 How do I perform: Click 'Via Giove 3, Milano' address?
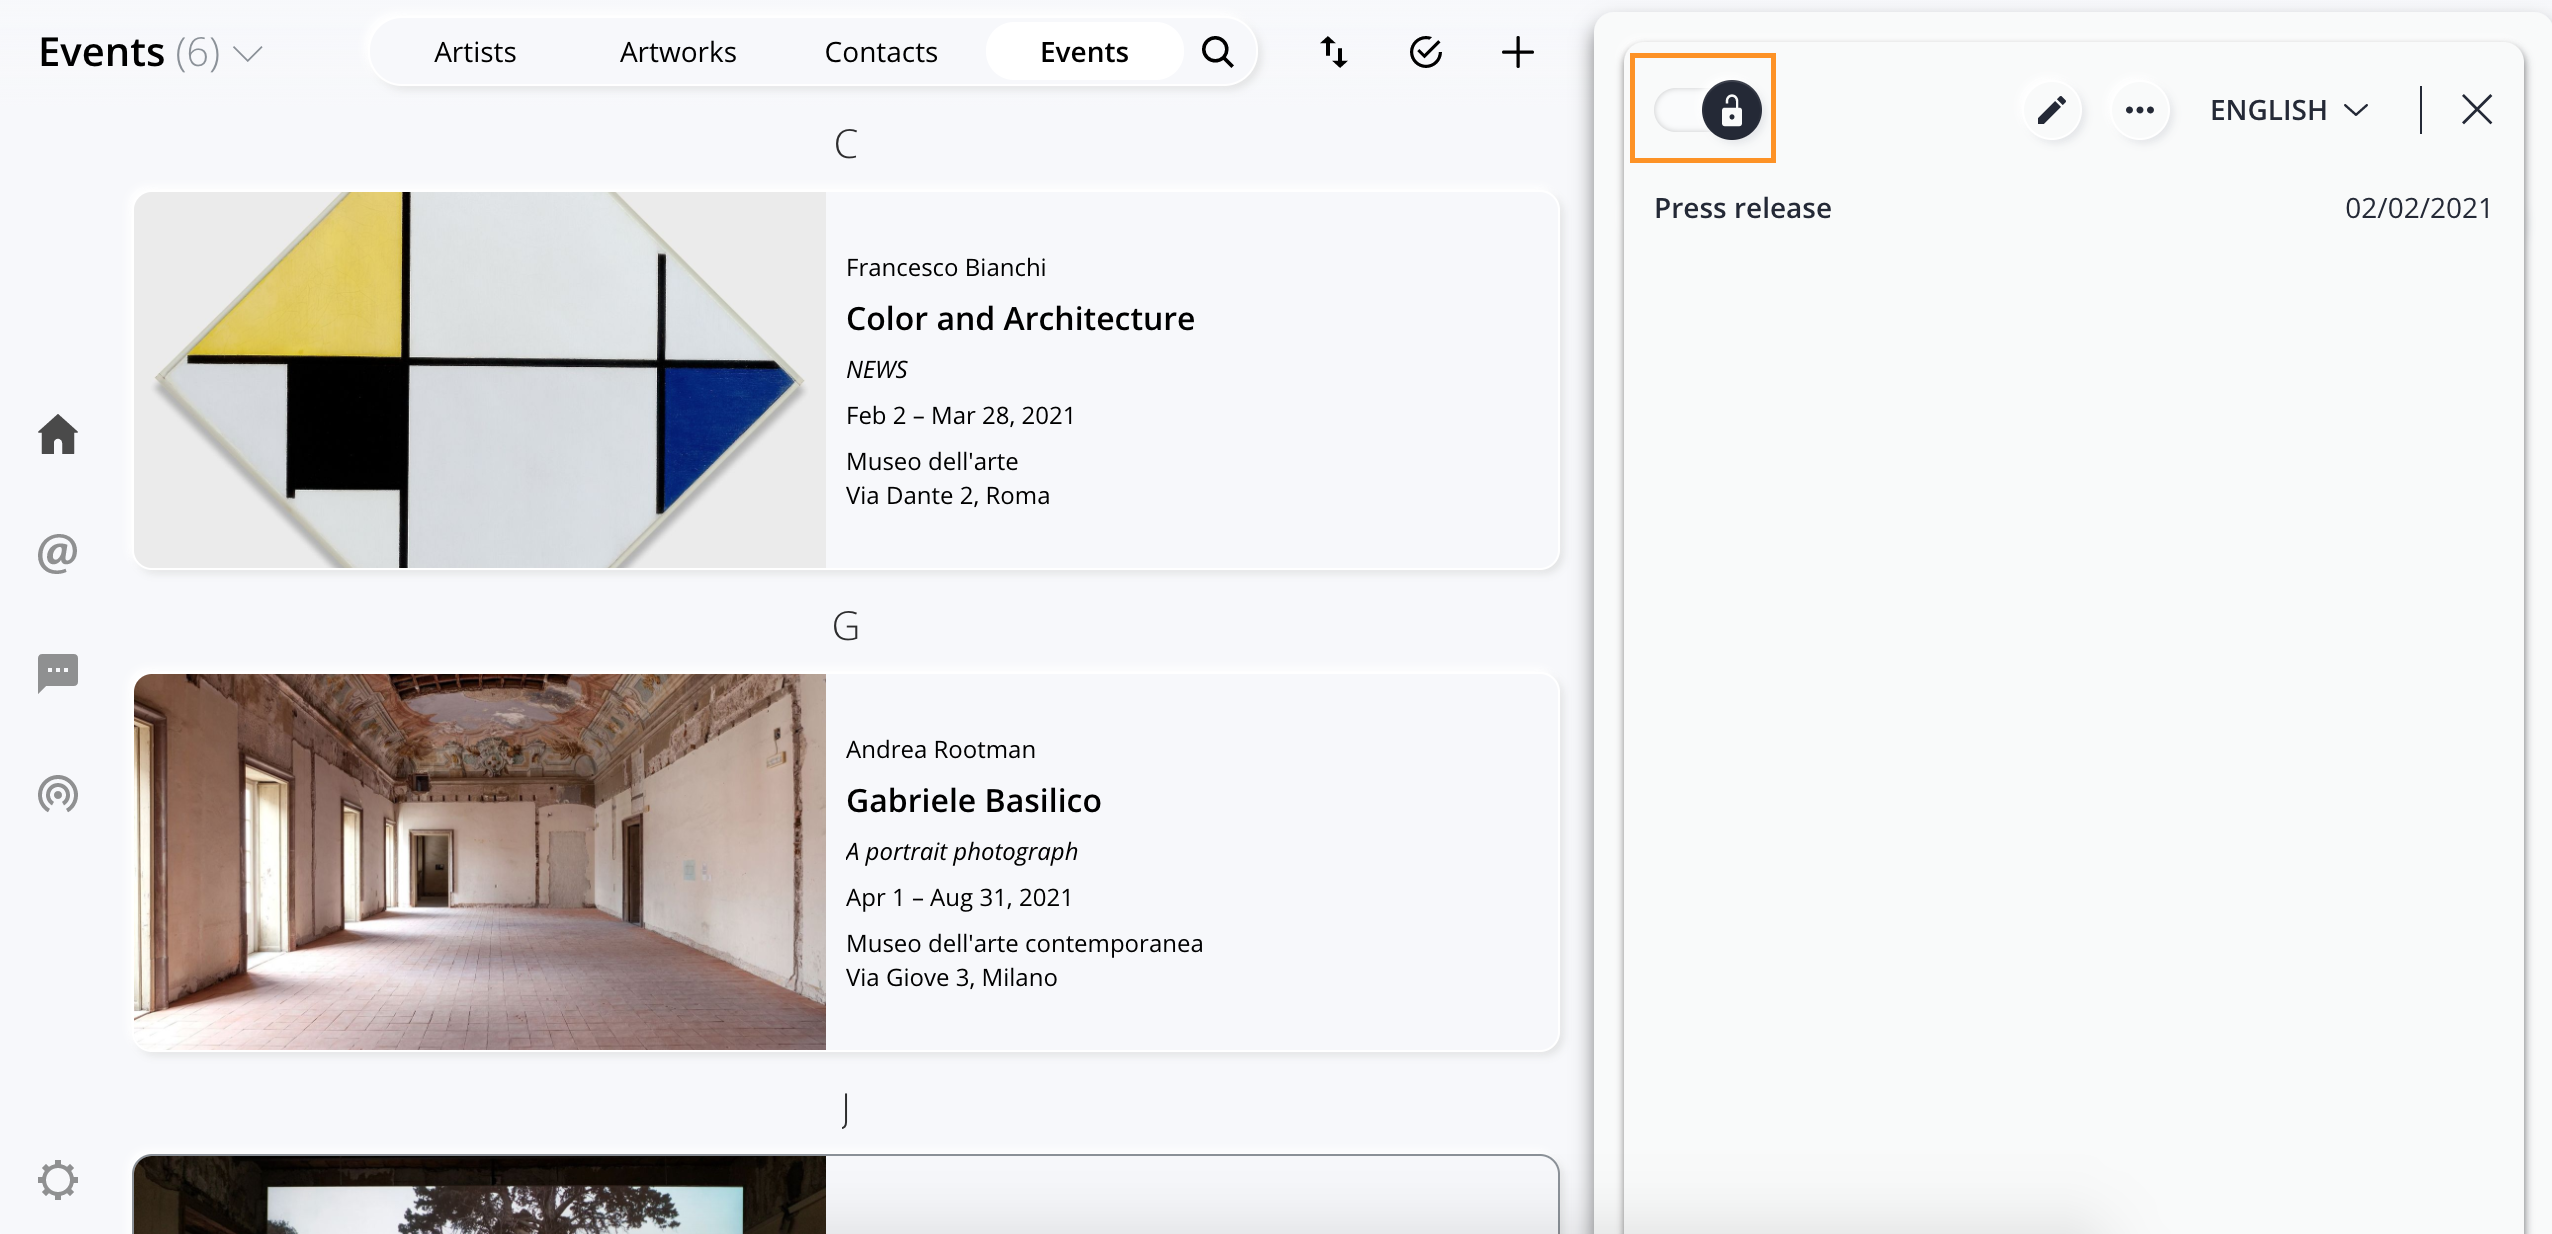tap(952, 977)
